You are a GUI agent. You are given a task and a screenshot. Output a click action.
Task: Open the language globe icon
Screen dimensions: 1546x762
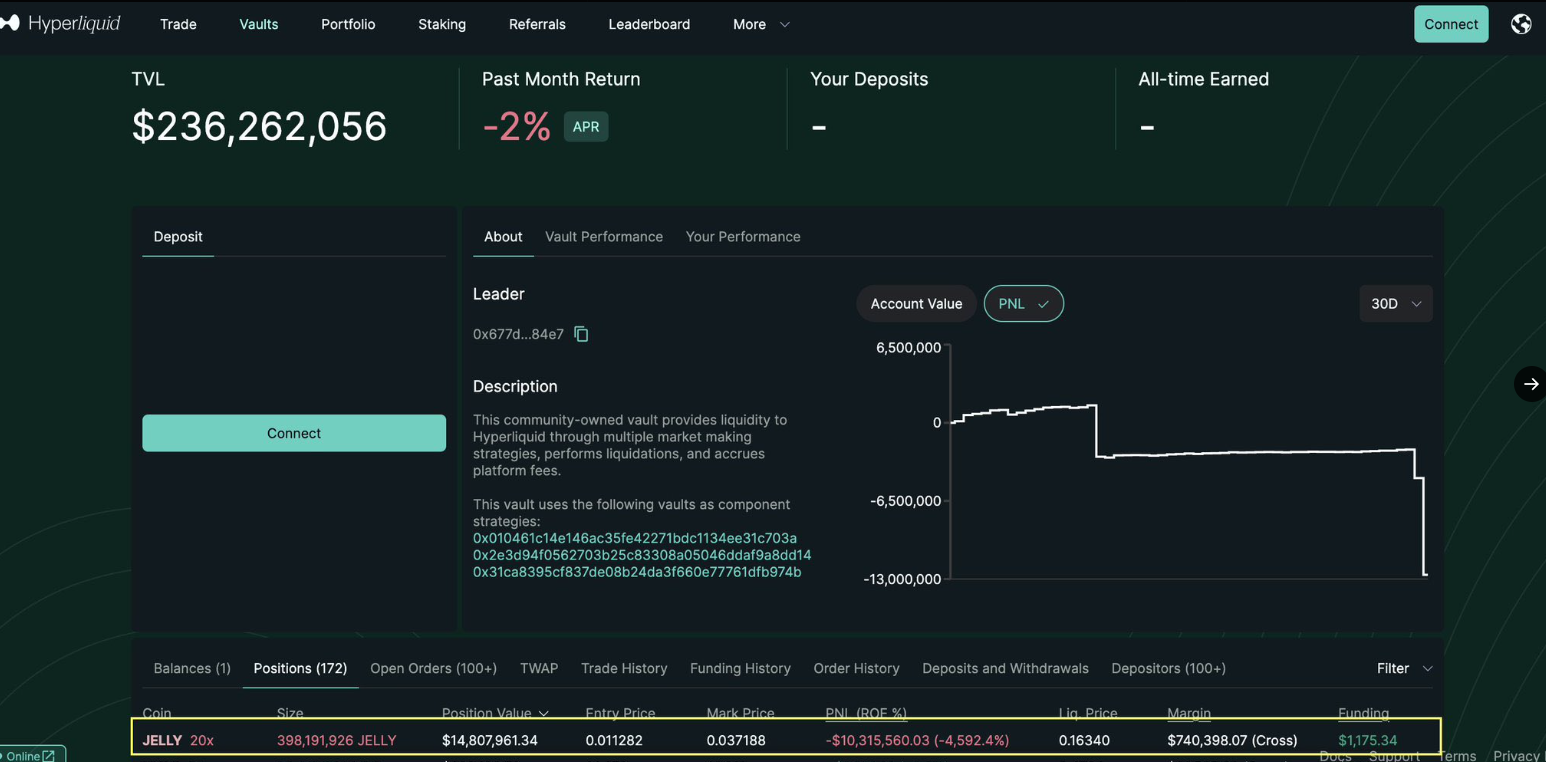coord(1521,24)
